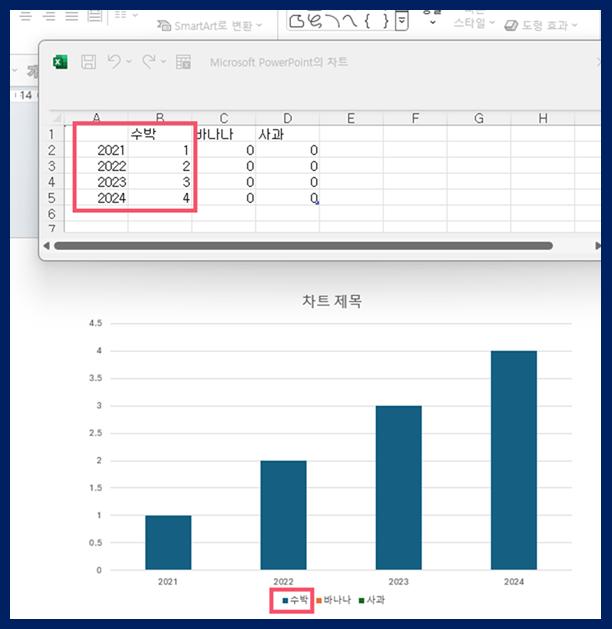Click cell with year 2022
This screenshot has width=612, height=629.
[x=96, y=166]
